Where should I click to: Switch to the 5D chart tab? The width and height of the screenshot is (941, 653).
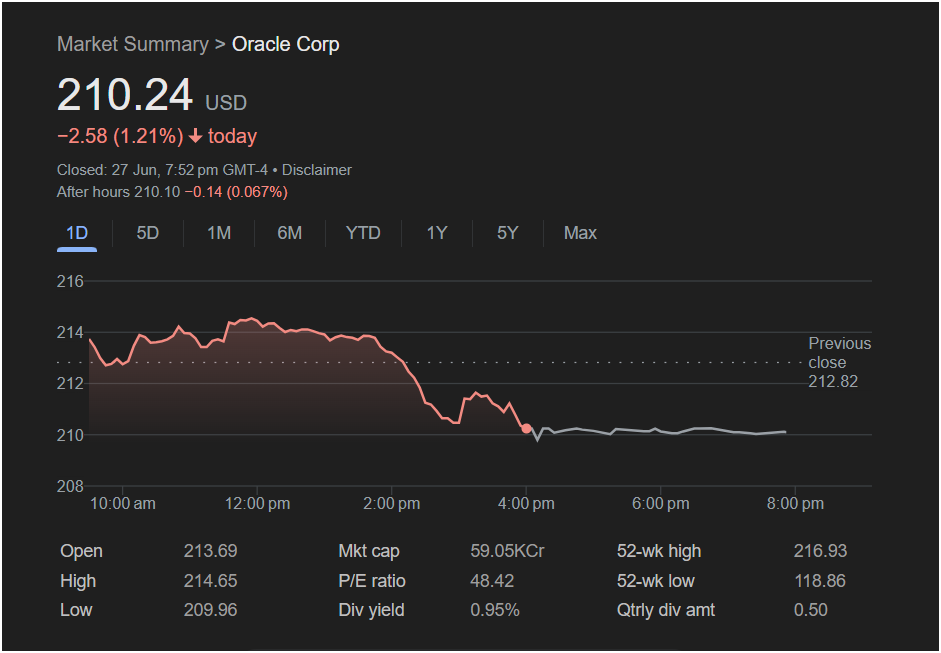tap(148, 233)
